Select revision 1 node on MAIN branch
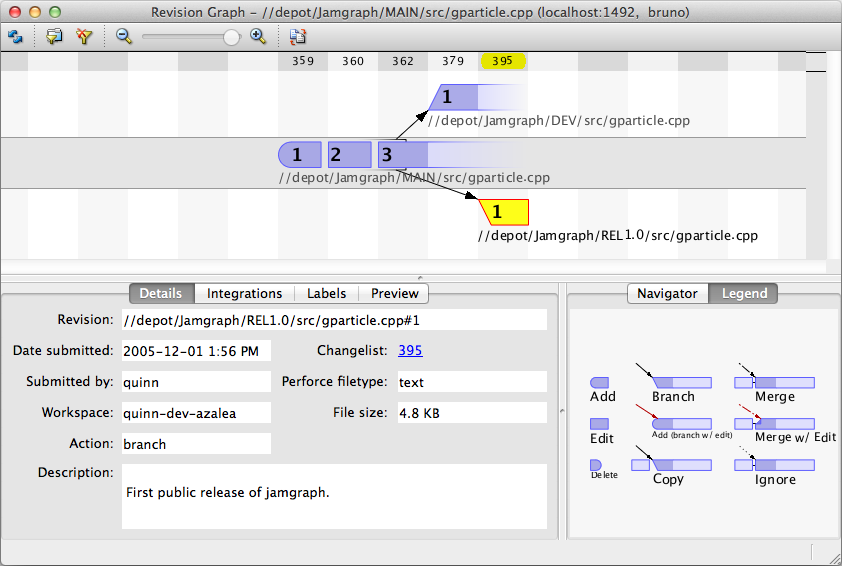 point(299,155)
